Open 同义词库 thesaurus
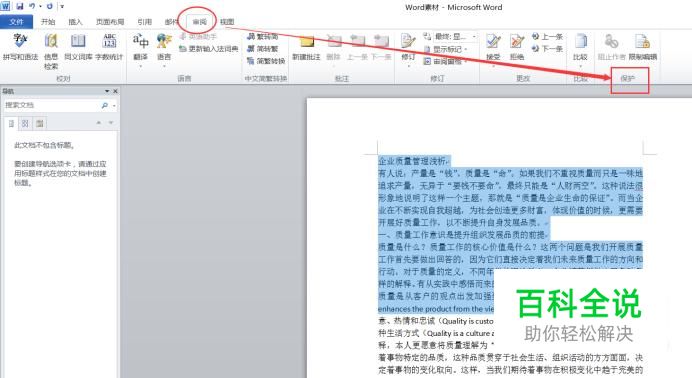The image size is (692, 378). pos(78,47)
